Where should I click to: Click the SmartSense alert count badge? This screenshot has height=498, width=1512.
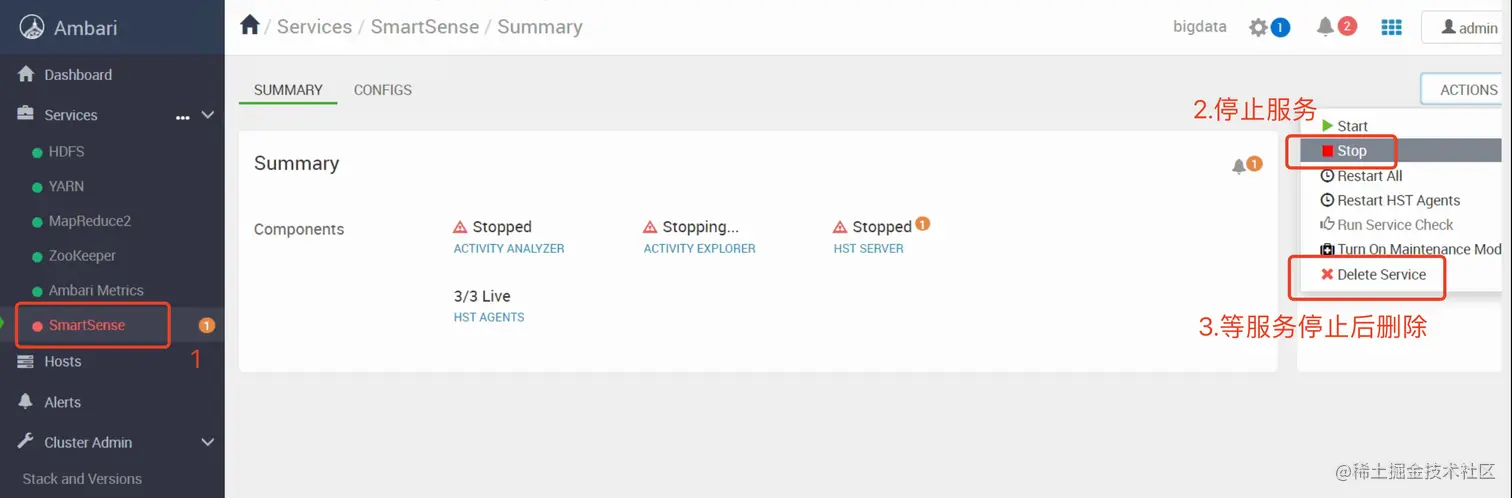[x=207, y=325]
